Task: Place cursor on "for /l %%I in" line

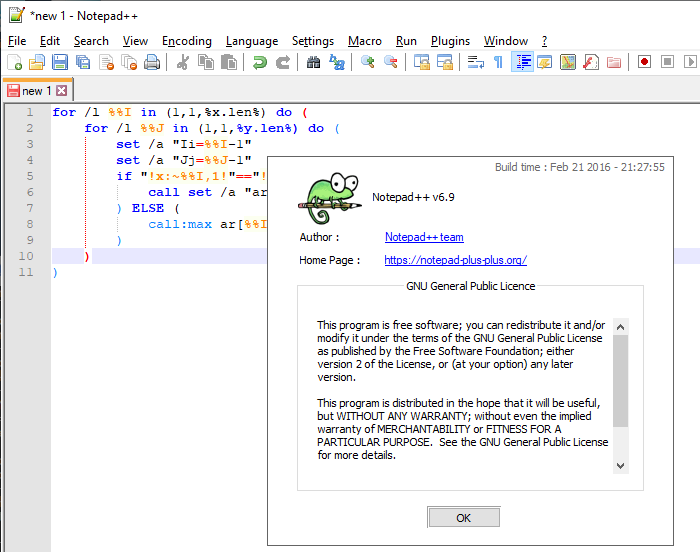Action: [x=180, y=112]
